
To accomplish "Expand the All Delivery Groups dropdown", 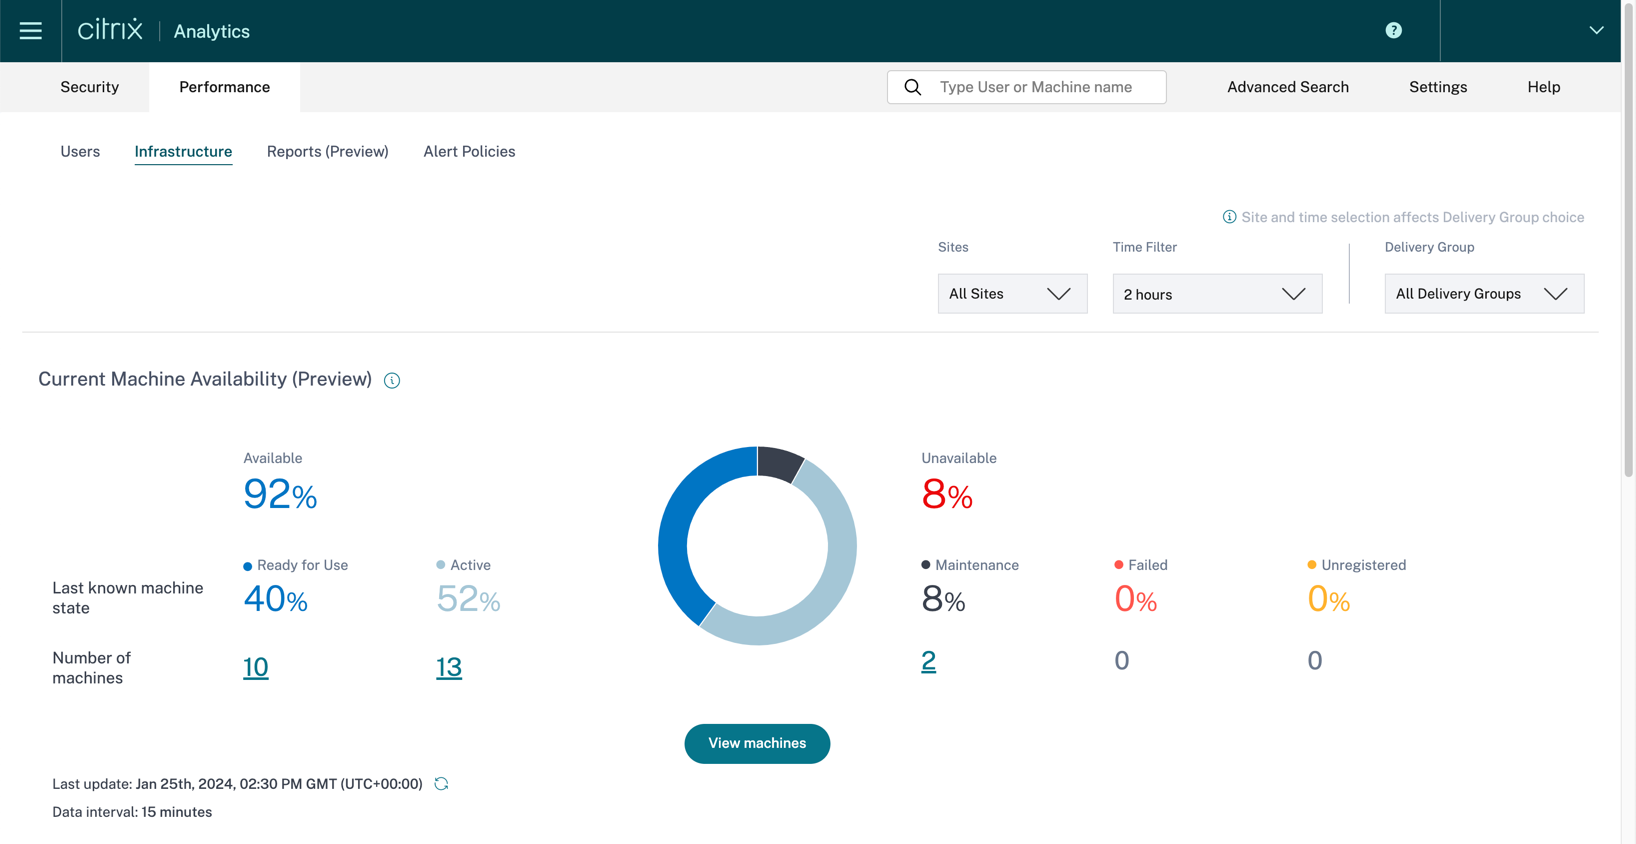I will pos(1483,294).
